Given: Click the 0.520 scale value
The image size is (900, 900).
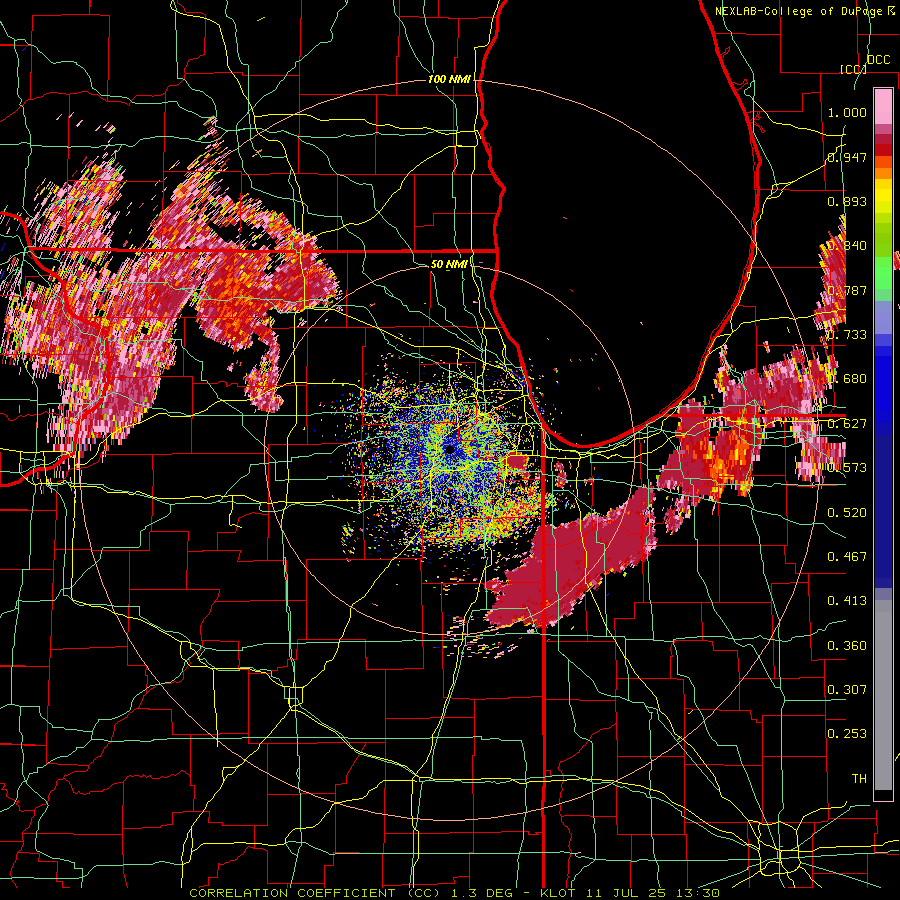Looking at the screenshot, I should (847, 513).
